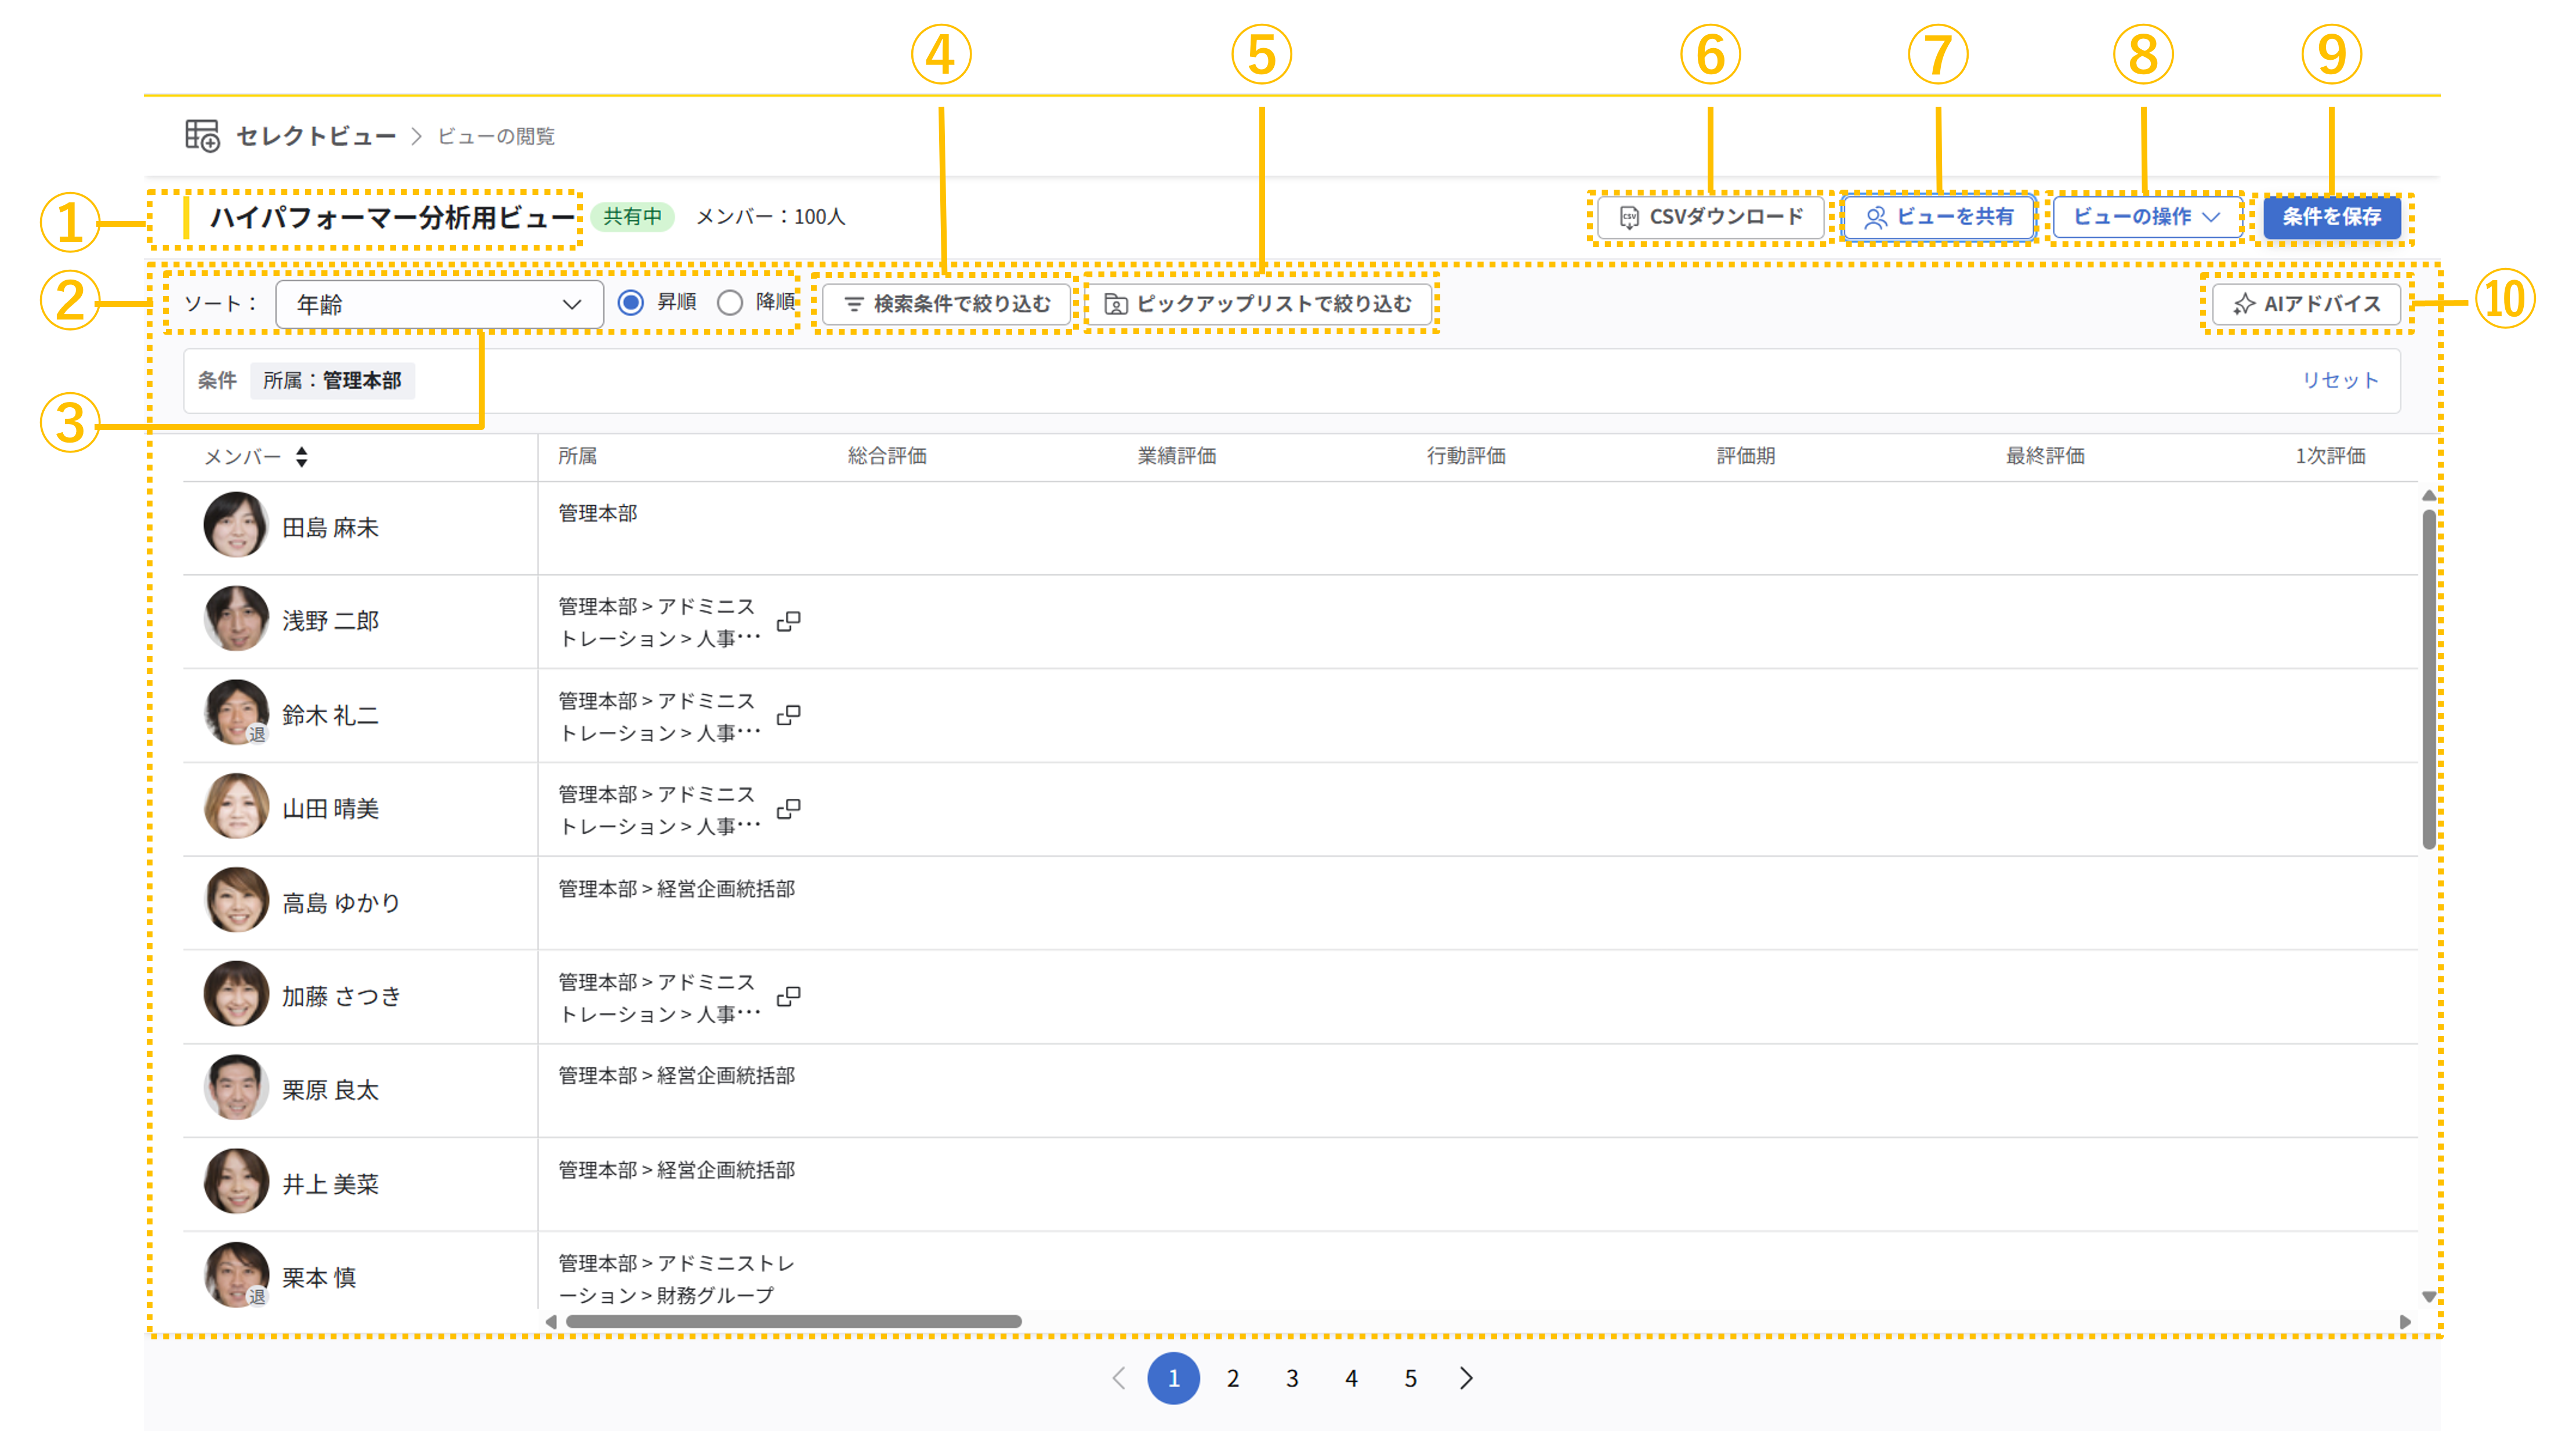2576x1431 pixels.
Task: Open department popup icon for 山田 晴美
Action: click(788, 808)
